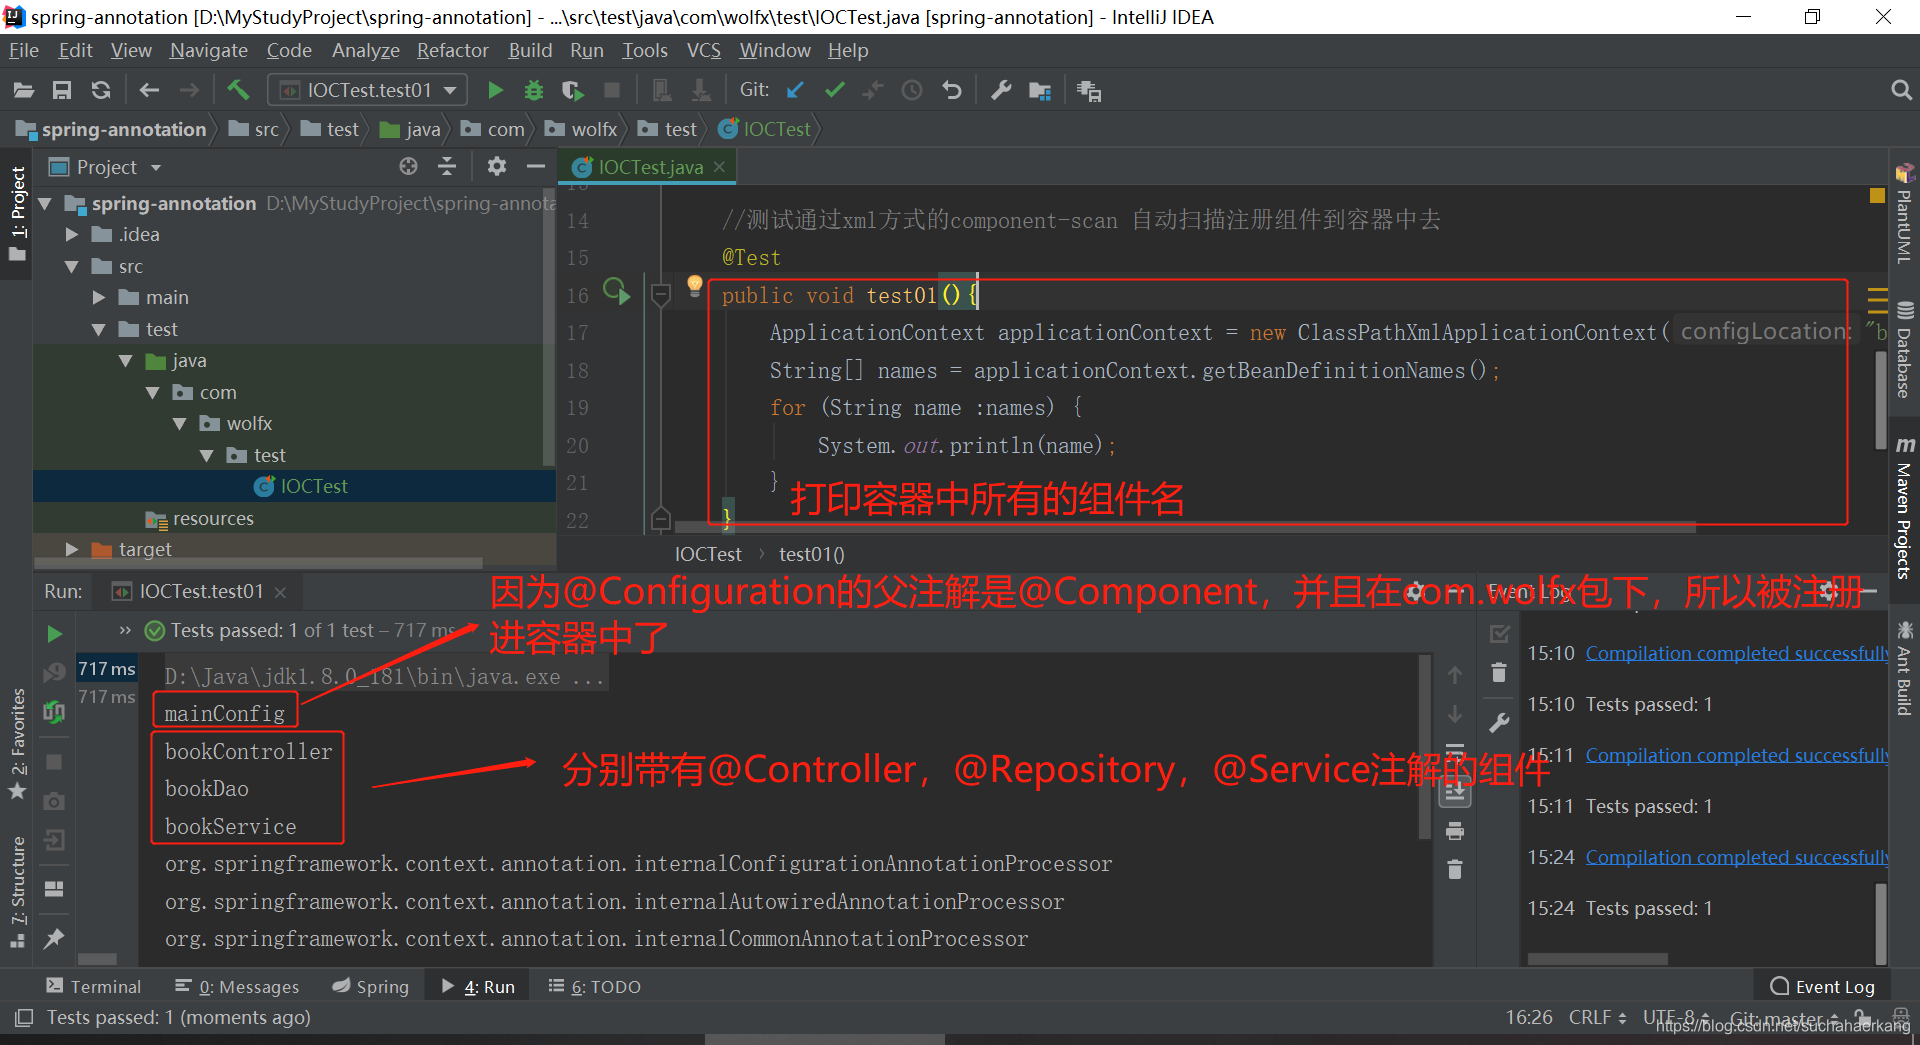1920x1045 pixels.
Task: Click the Event Log button in status bar
Action: 1823,987
